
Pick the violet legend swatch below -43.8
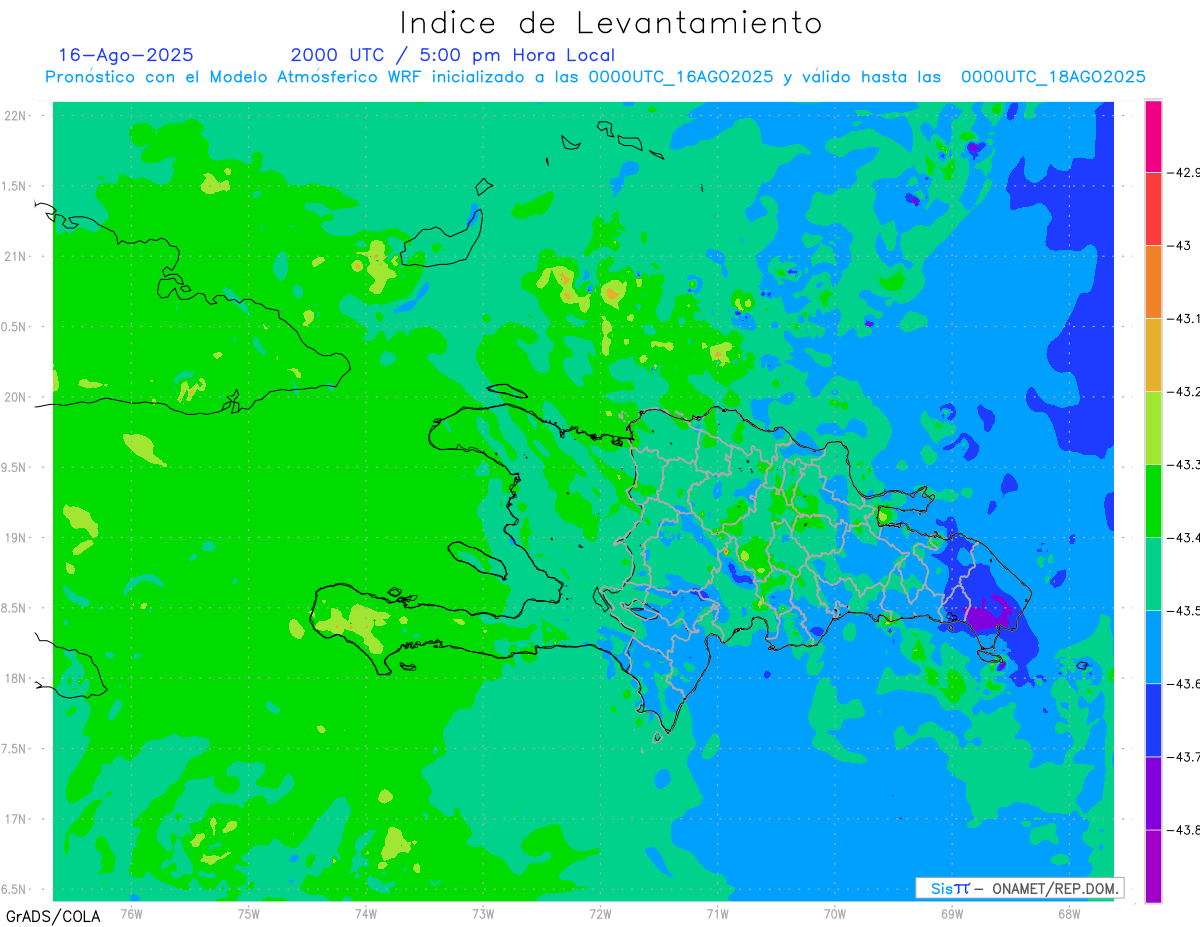1153,866
